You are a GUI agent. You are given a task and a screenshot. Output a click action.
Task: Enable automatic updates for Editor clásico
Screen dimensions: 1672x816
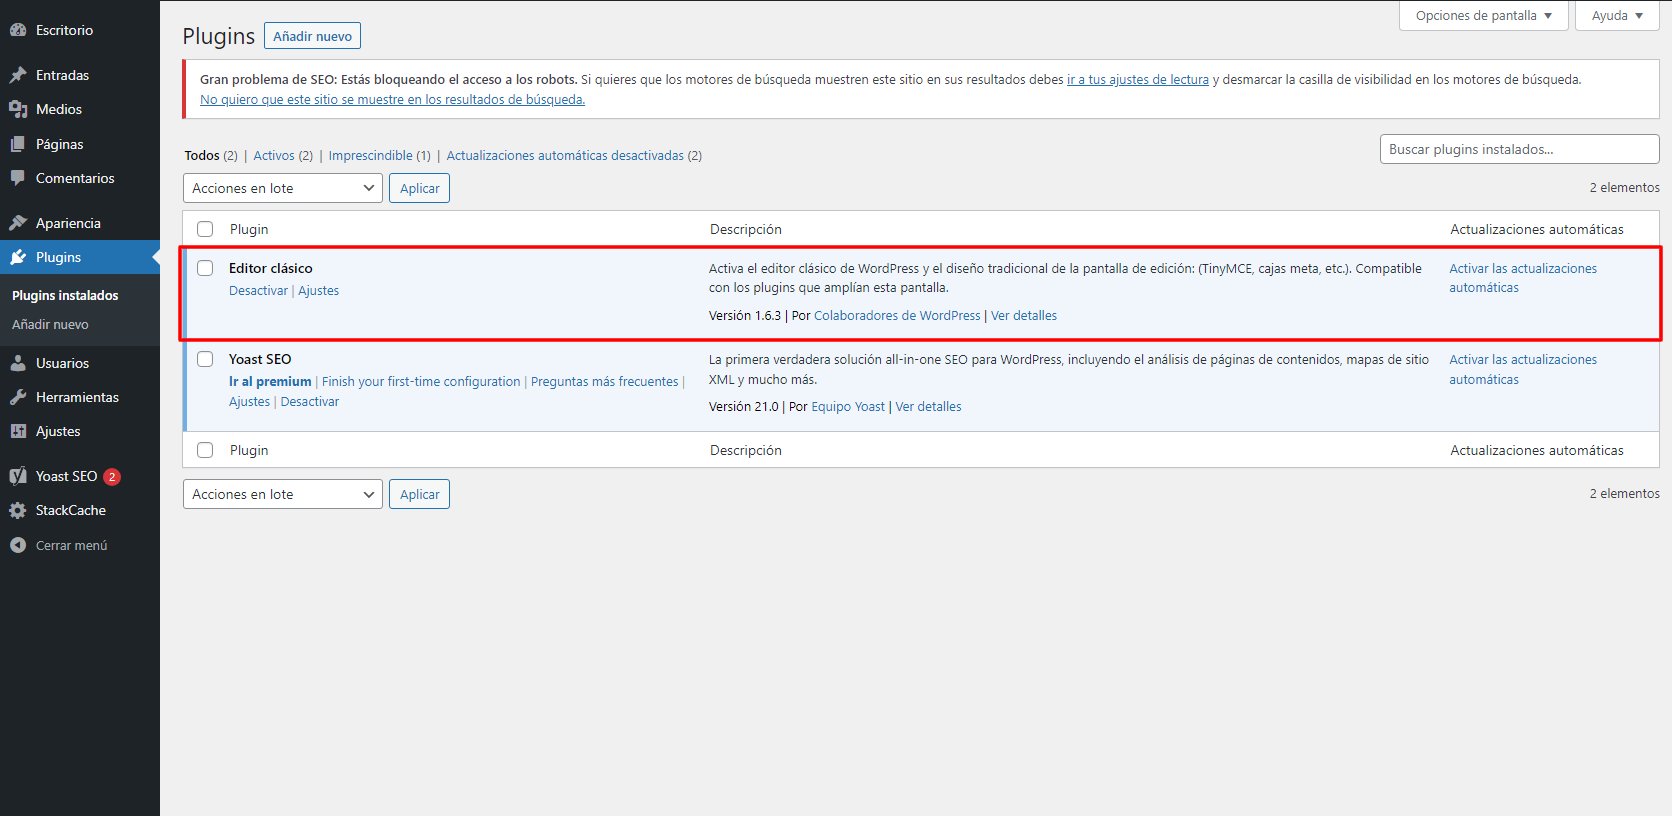pyautogui.click(x=1523, y=278)
